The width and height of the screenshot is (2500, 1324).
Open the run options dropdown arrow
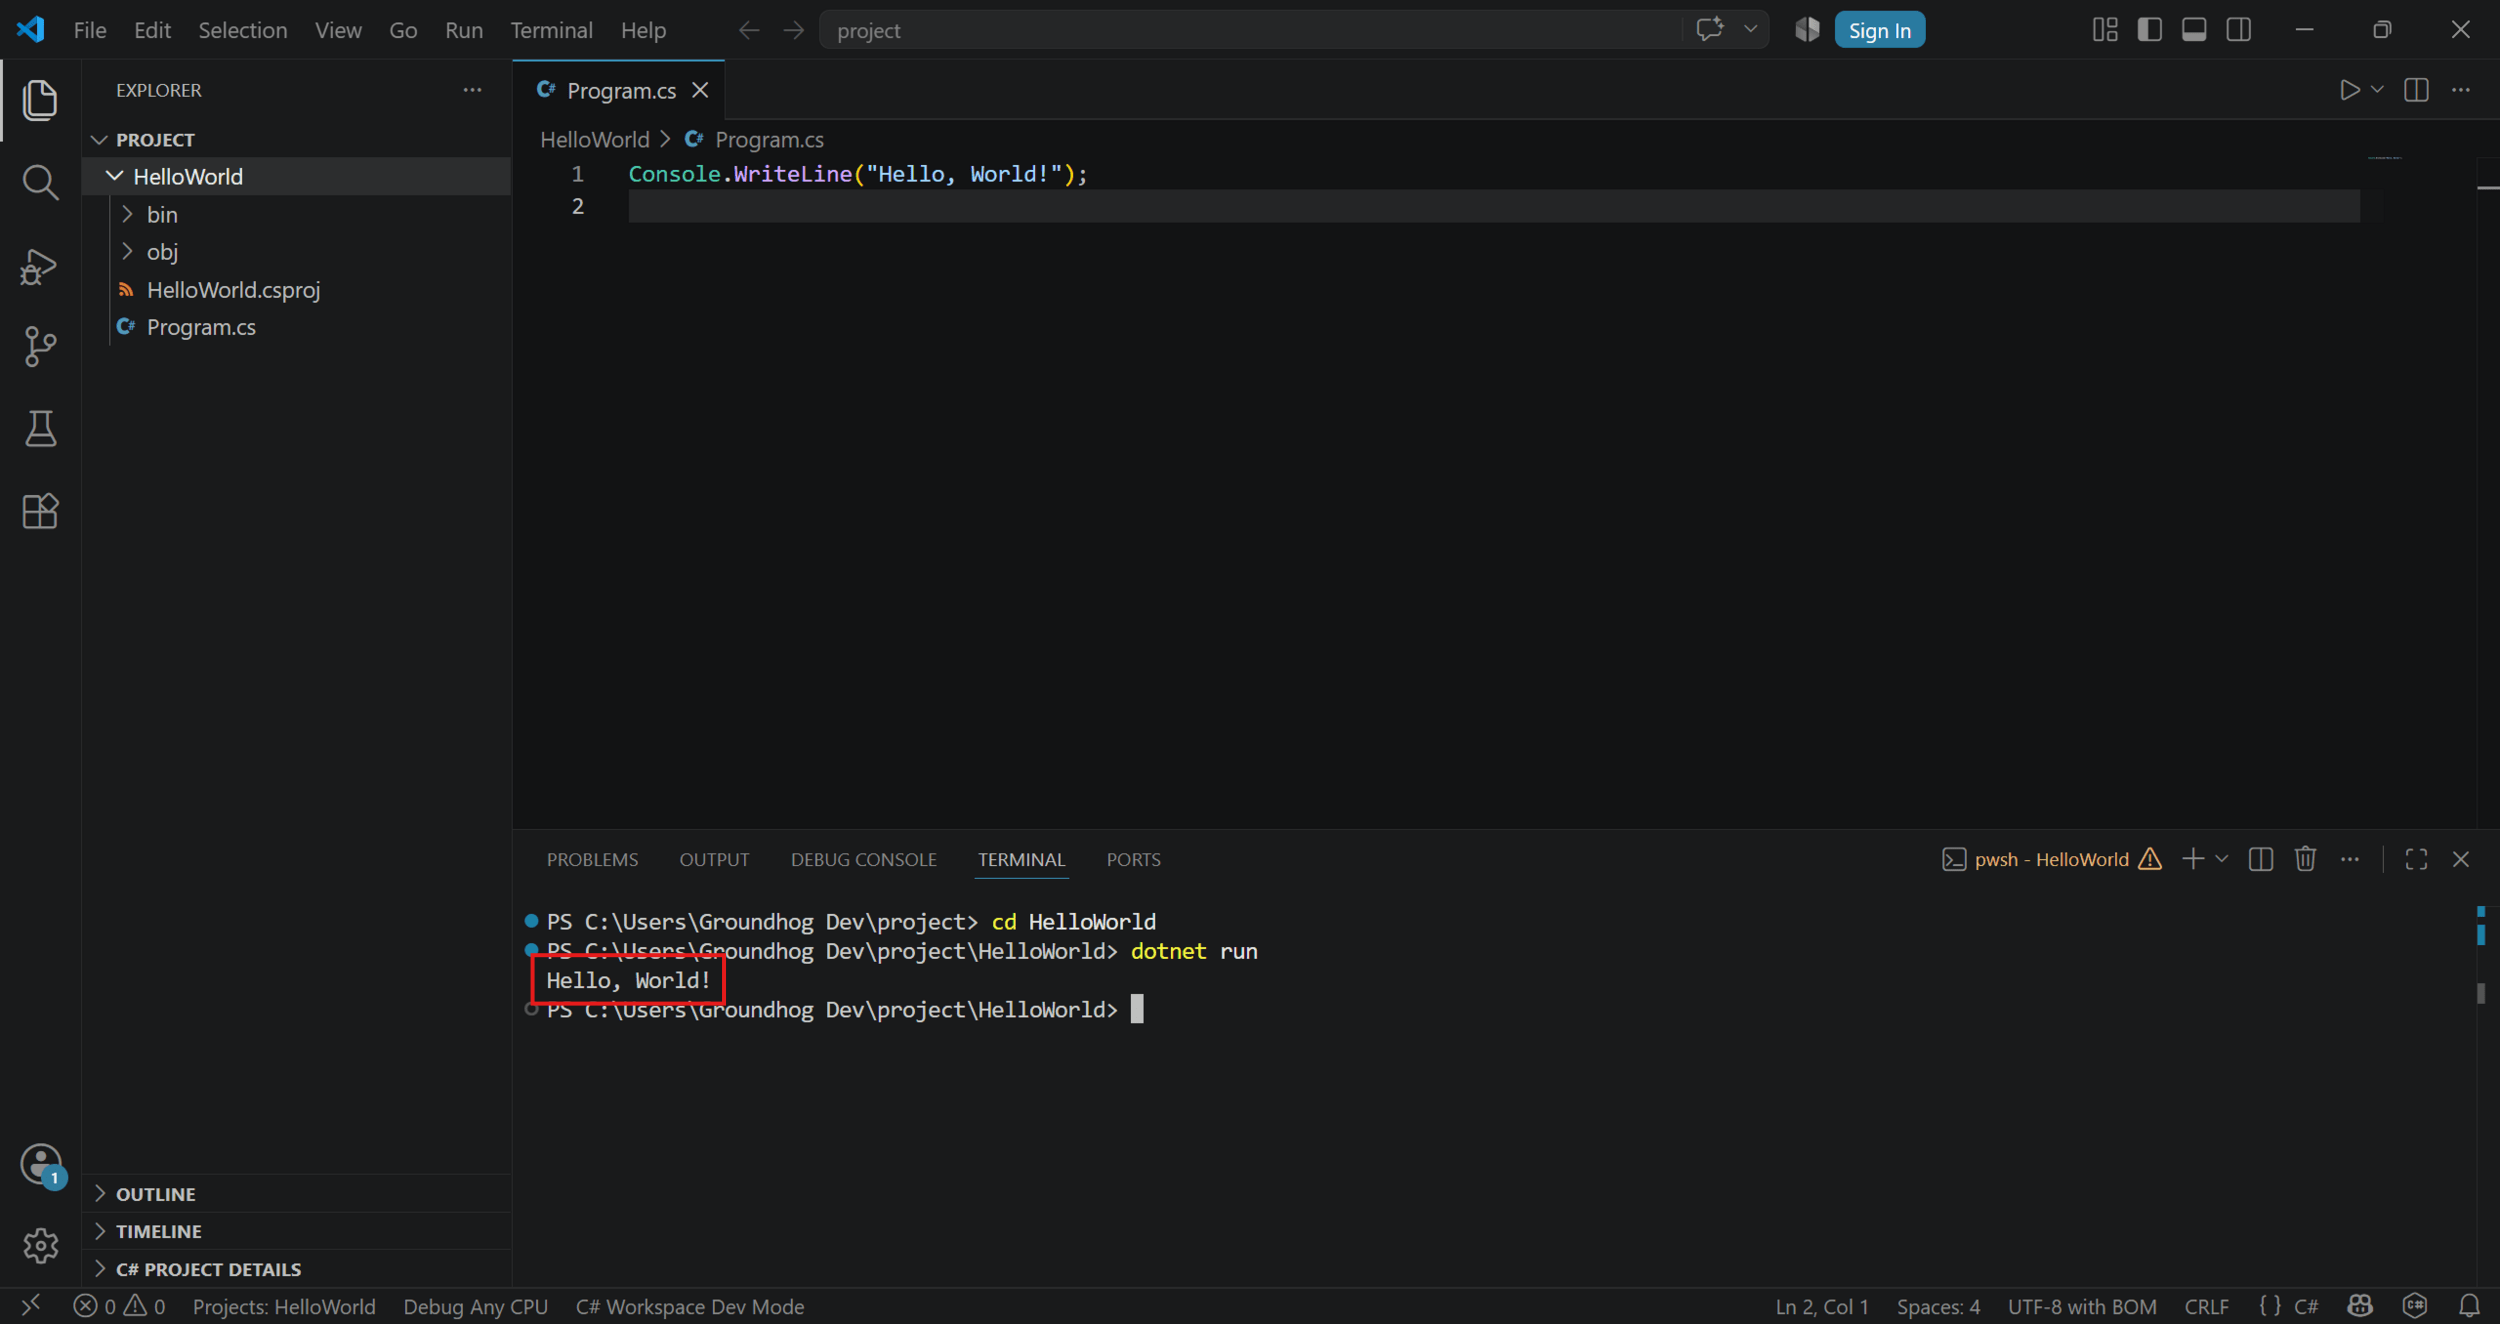2377,90
